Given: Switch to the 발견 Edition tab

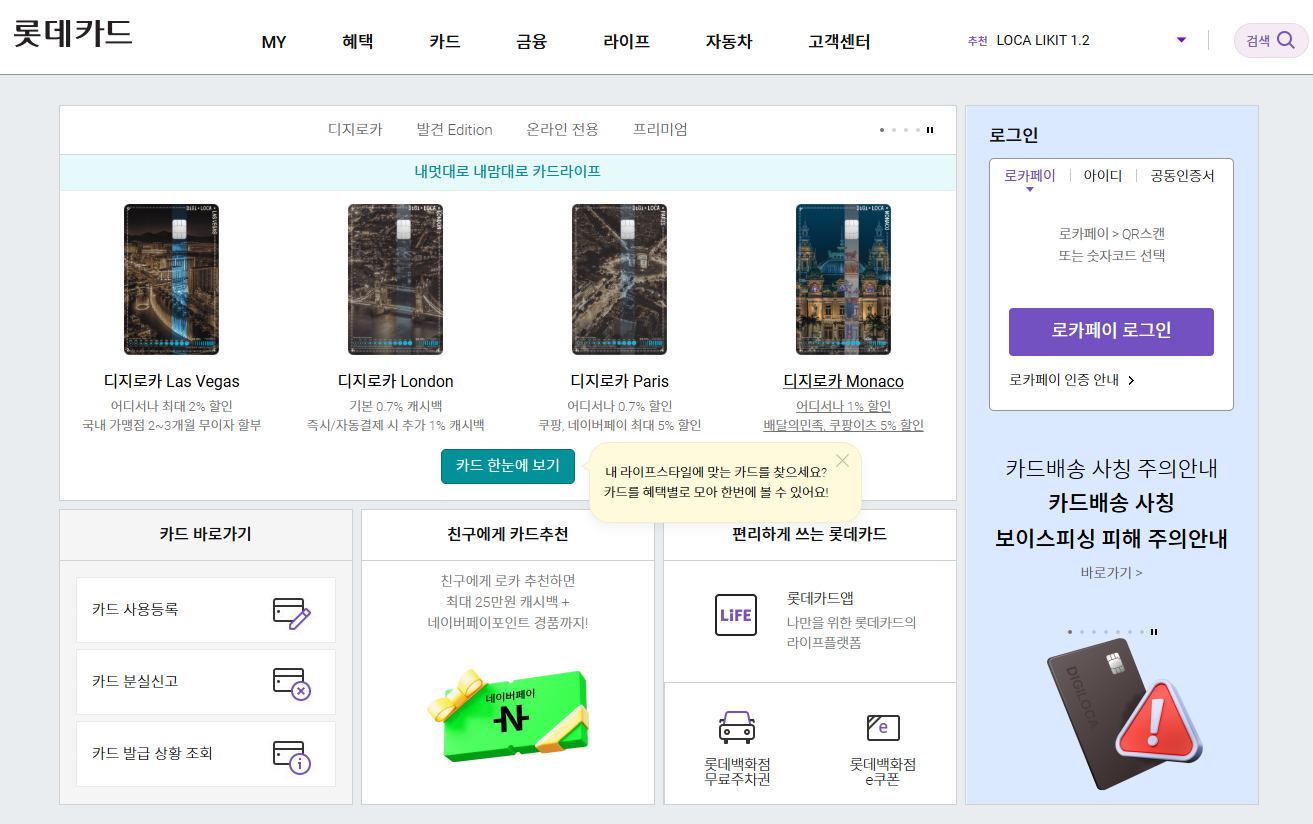Looking at the screenshot, I should [x=454, y=129].
